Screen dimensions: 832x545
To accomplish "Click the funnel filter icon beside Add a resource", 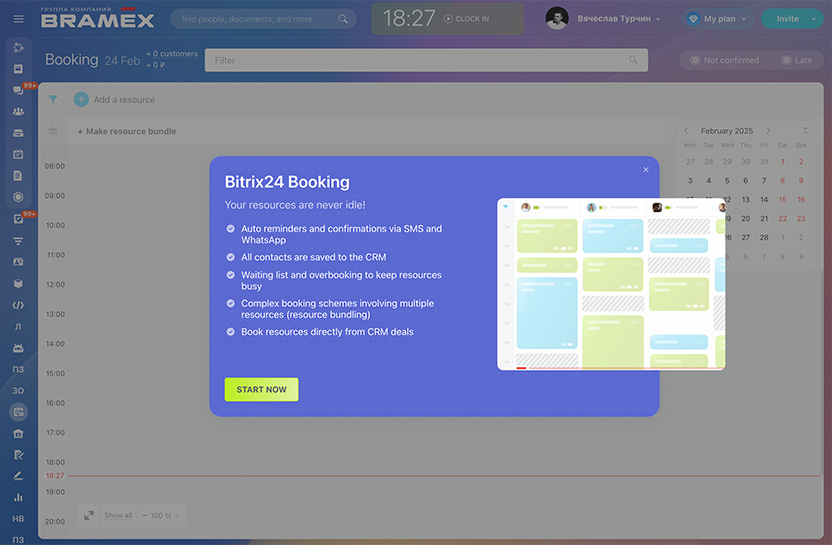I will tap(53, 100).
